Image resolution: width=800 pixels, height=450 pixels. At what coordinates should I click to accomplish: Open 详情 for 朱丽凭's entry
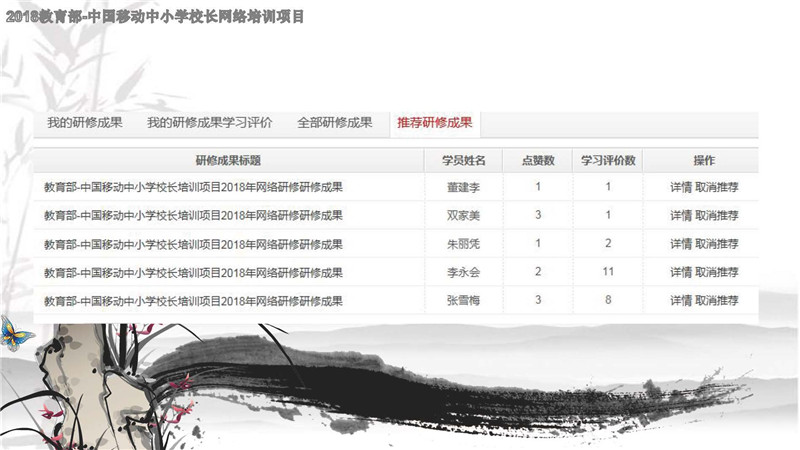click(681, 244)
